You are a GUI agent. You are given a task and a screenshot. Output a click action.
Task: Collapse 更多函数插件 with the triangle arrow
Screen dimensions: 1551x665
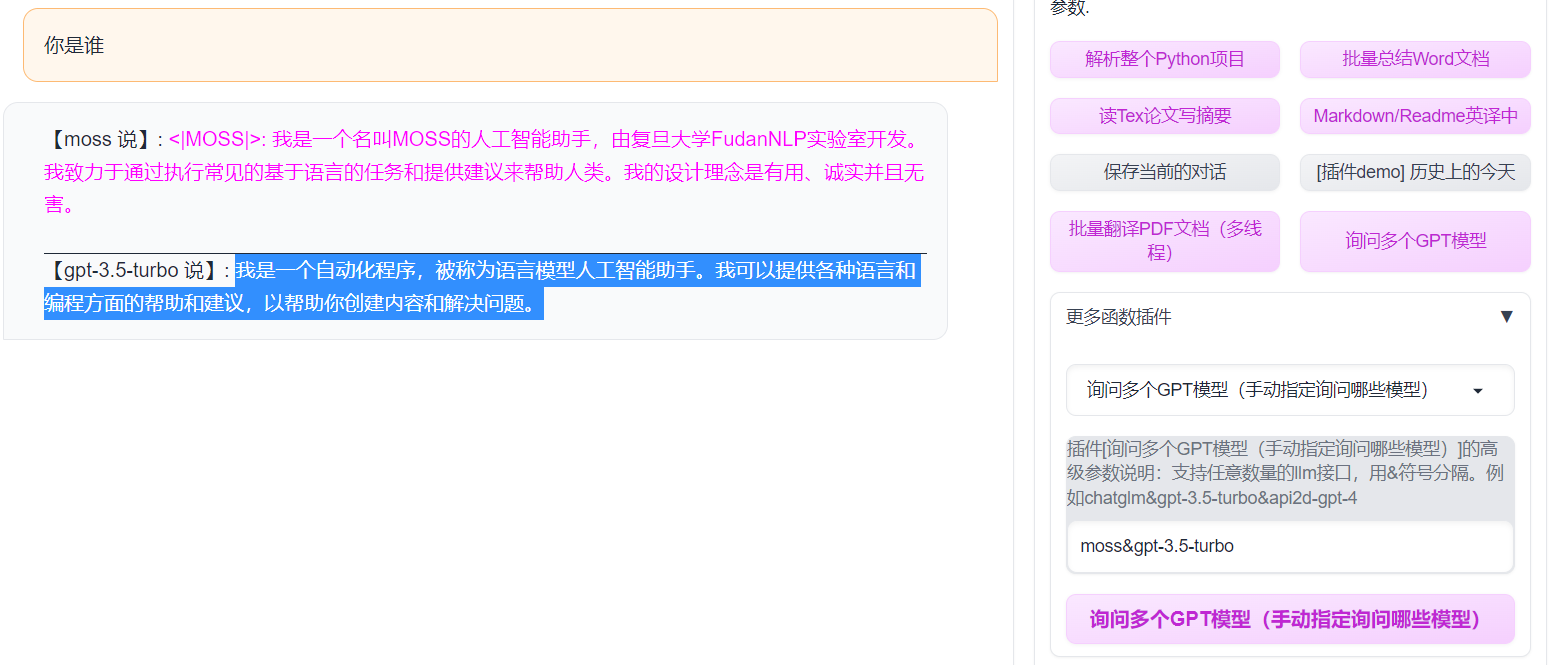point(1507,317)
